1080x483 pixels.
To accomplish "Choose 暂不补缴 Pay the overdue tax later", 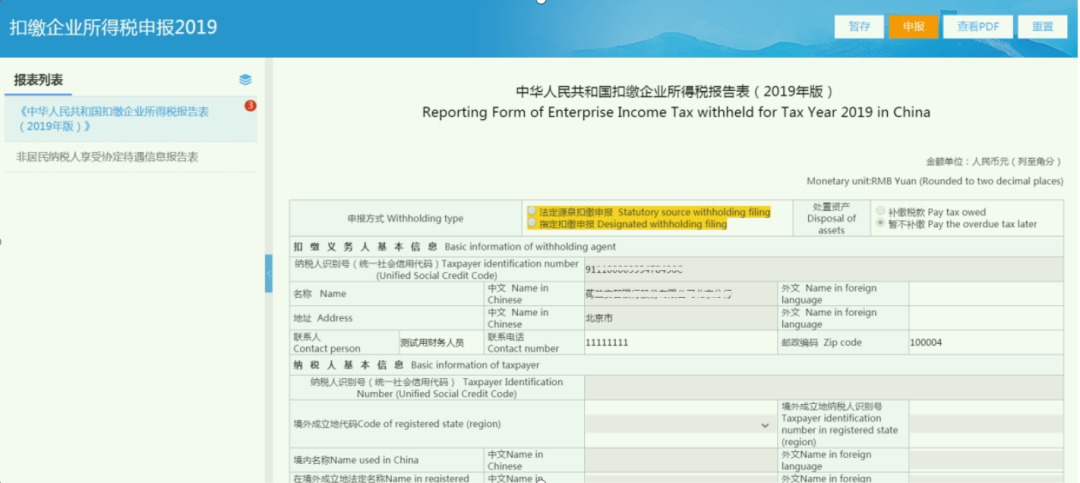I will [x=880, y=224].
